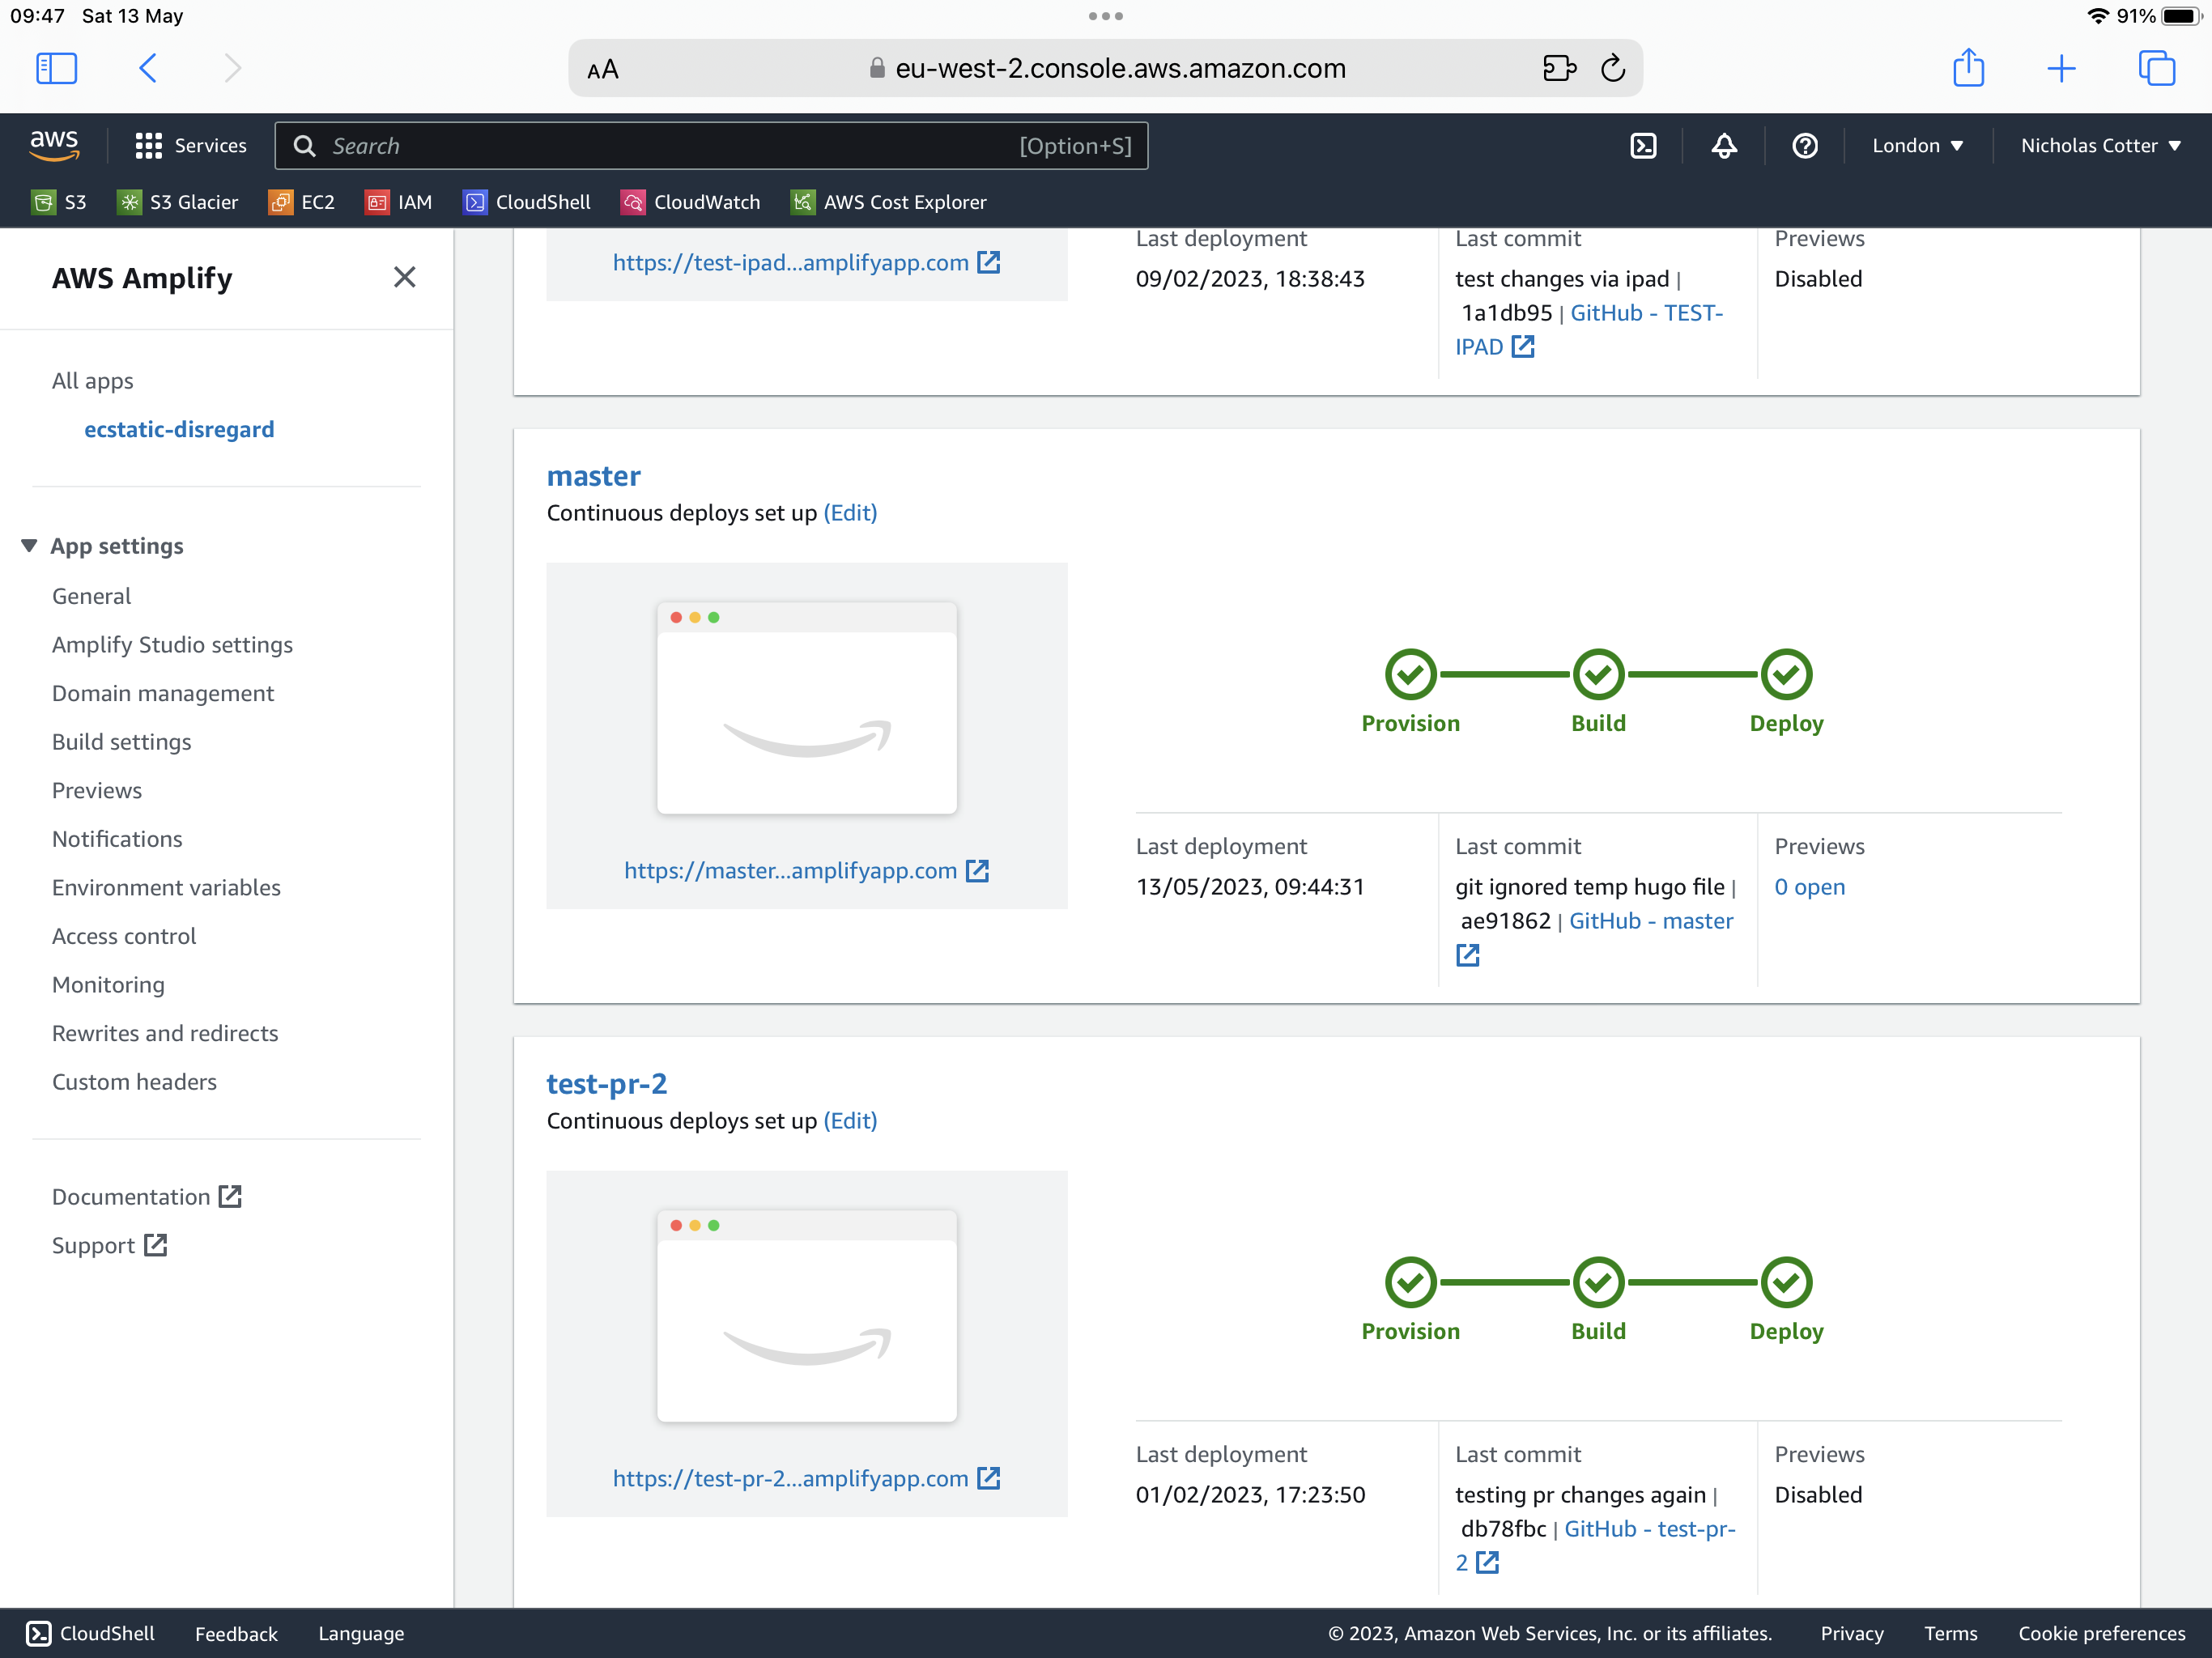Close the AWS Amplify side panel
Screen dimensions: 2212x1658
(x=404, y=277)
